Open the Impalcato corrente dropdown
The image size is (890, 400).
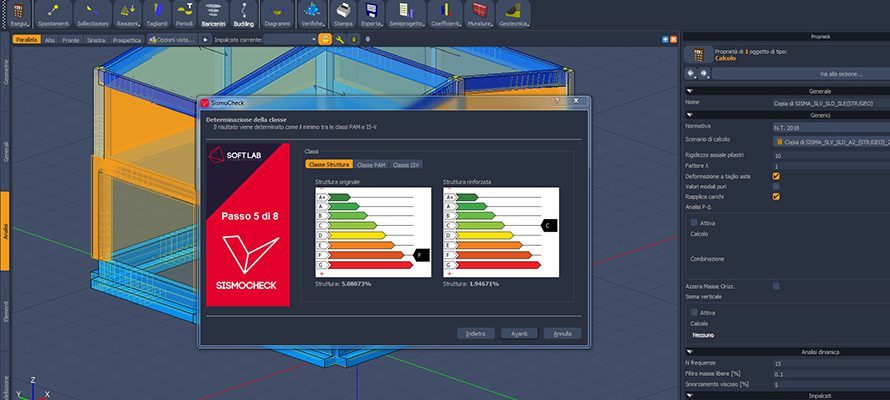(x=291, y=39)
